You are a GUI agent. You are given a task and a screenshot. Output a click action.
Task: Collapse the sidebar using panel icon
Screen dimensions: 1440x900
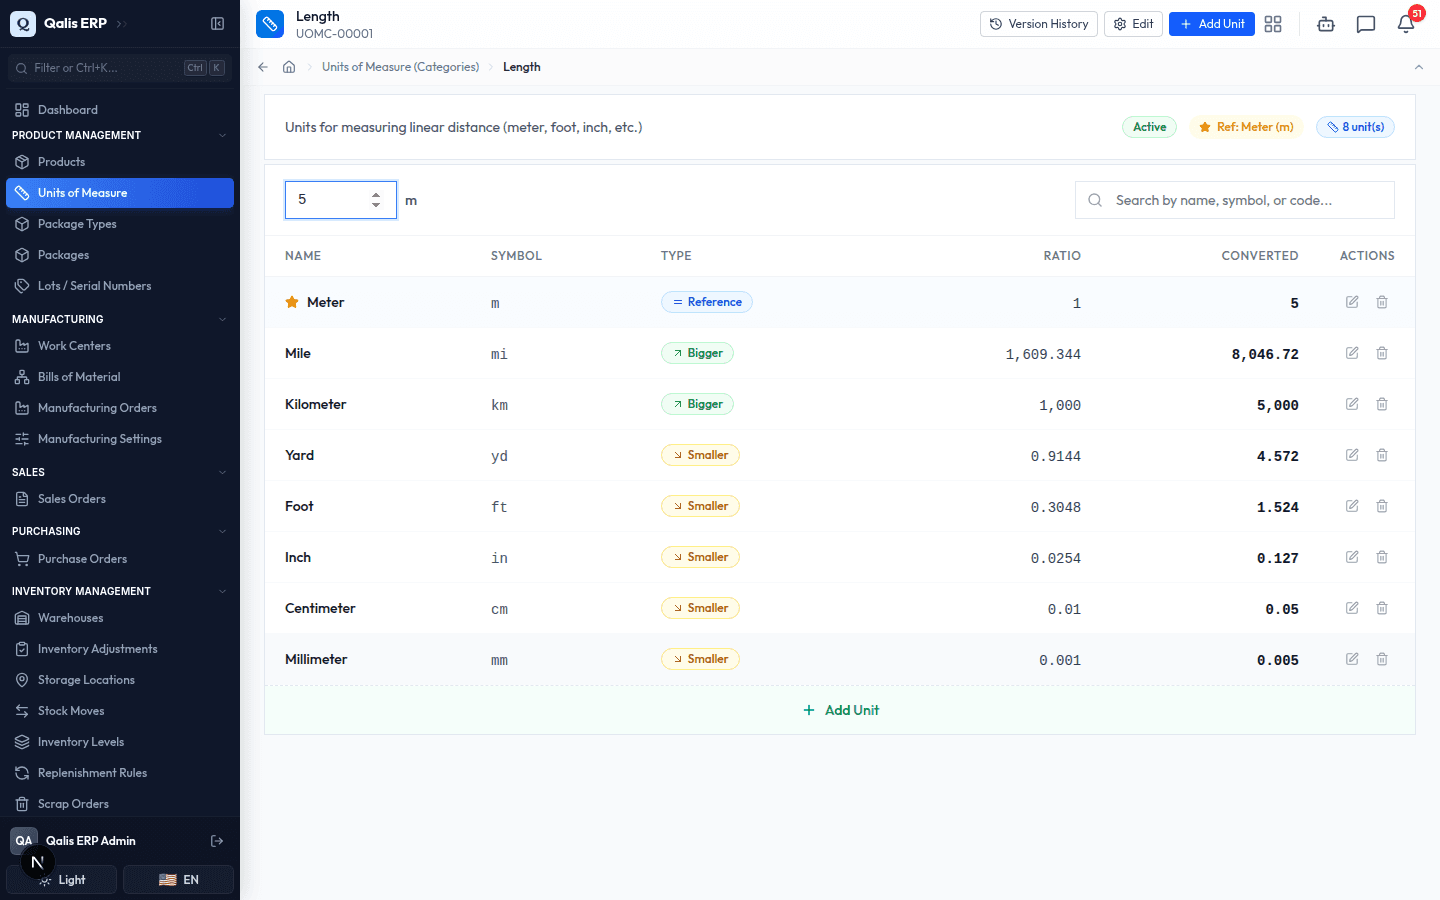point(217,23)
